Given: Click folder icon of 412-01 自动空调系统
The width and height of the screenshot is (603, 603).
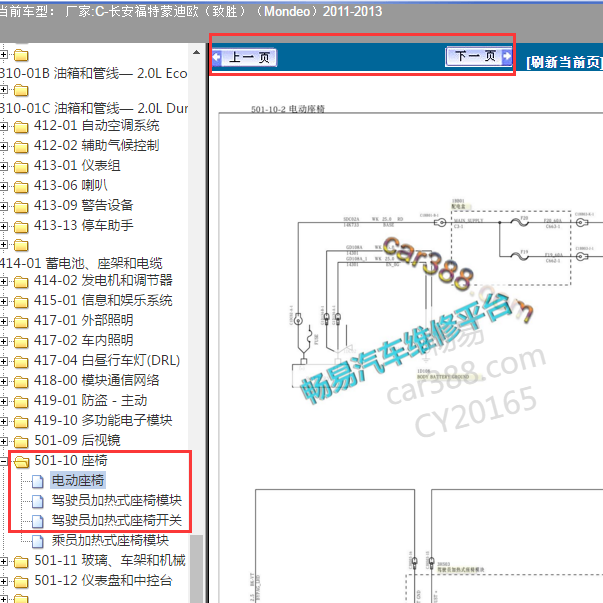Looking at the screenshot, I should point(21,126).
